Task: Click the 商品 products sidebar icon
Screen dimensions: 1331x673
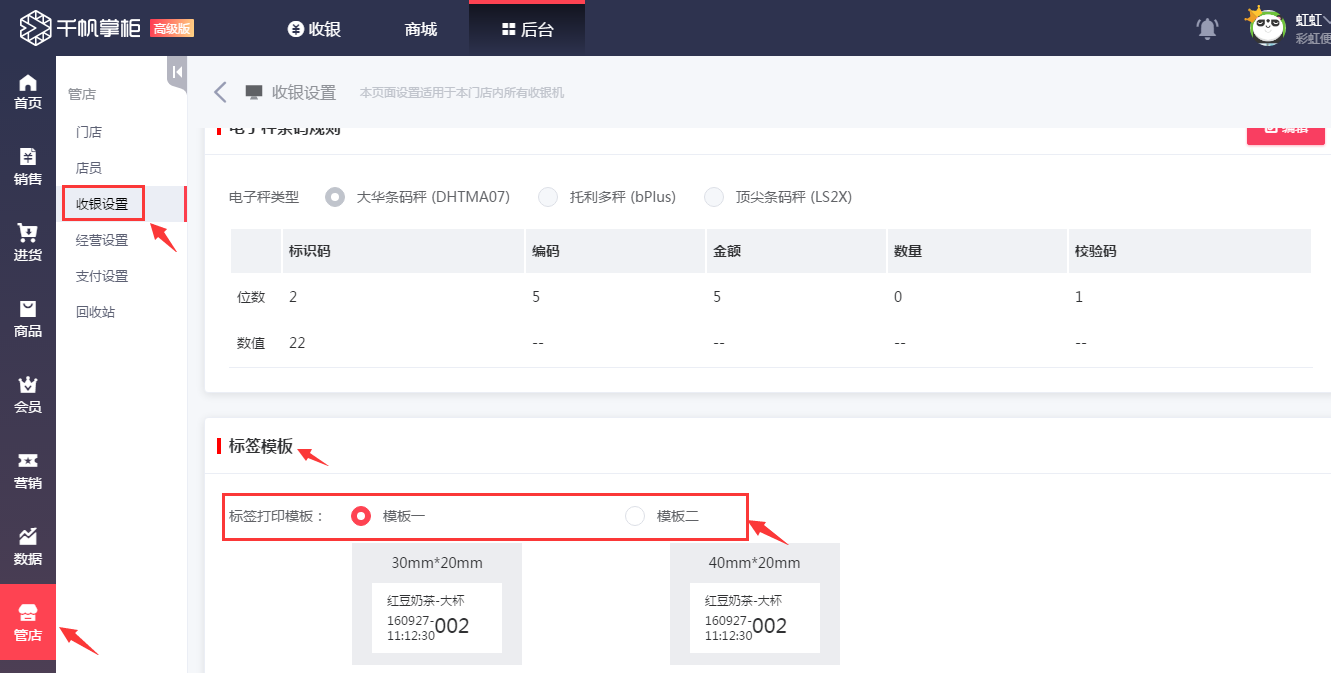Action: coord(27,320)
